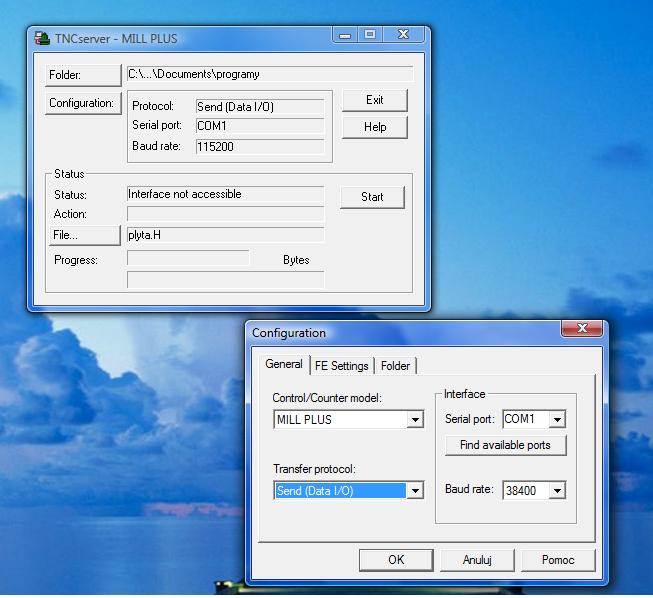Viewport: 653px width, 598px height.
Task: Click the Serial port COM1 field in TNCserver
Action: coord(260,126)
